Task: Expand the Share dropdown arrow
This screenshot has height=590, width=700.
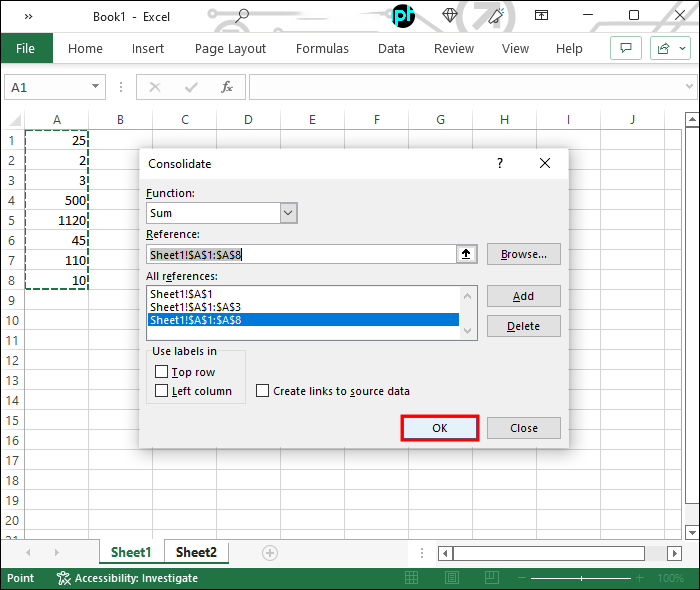Action: coord(683,48)
